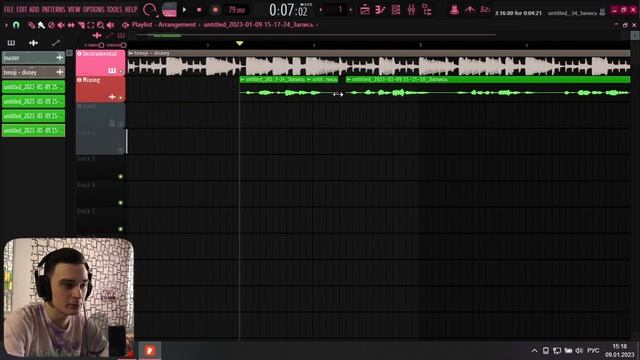Click the Record button in transport
640x360 pixels.
click(215, 10)
